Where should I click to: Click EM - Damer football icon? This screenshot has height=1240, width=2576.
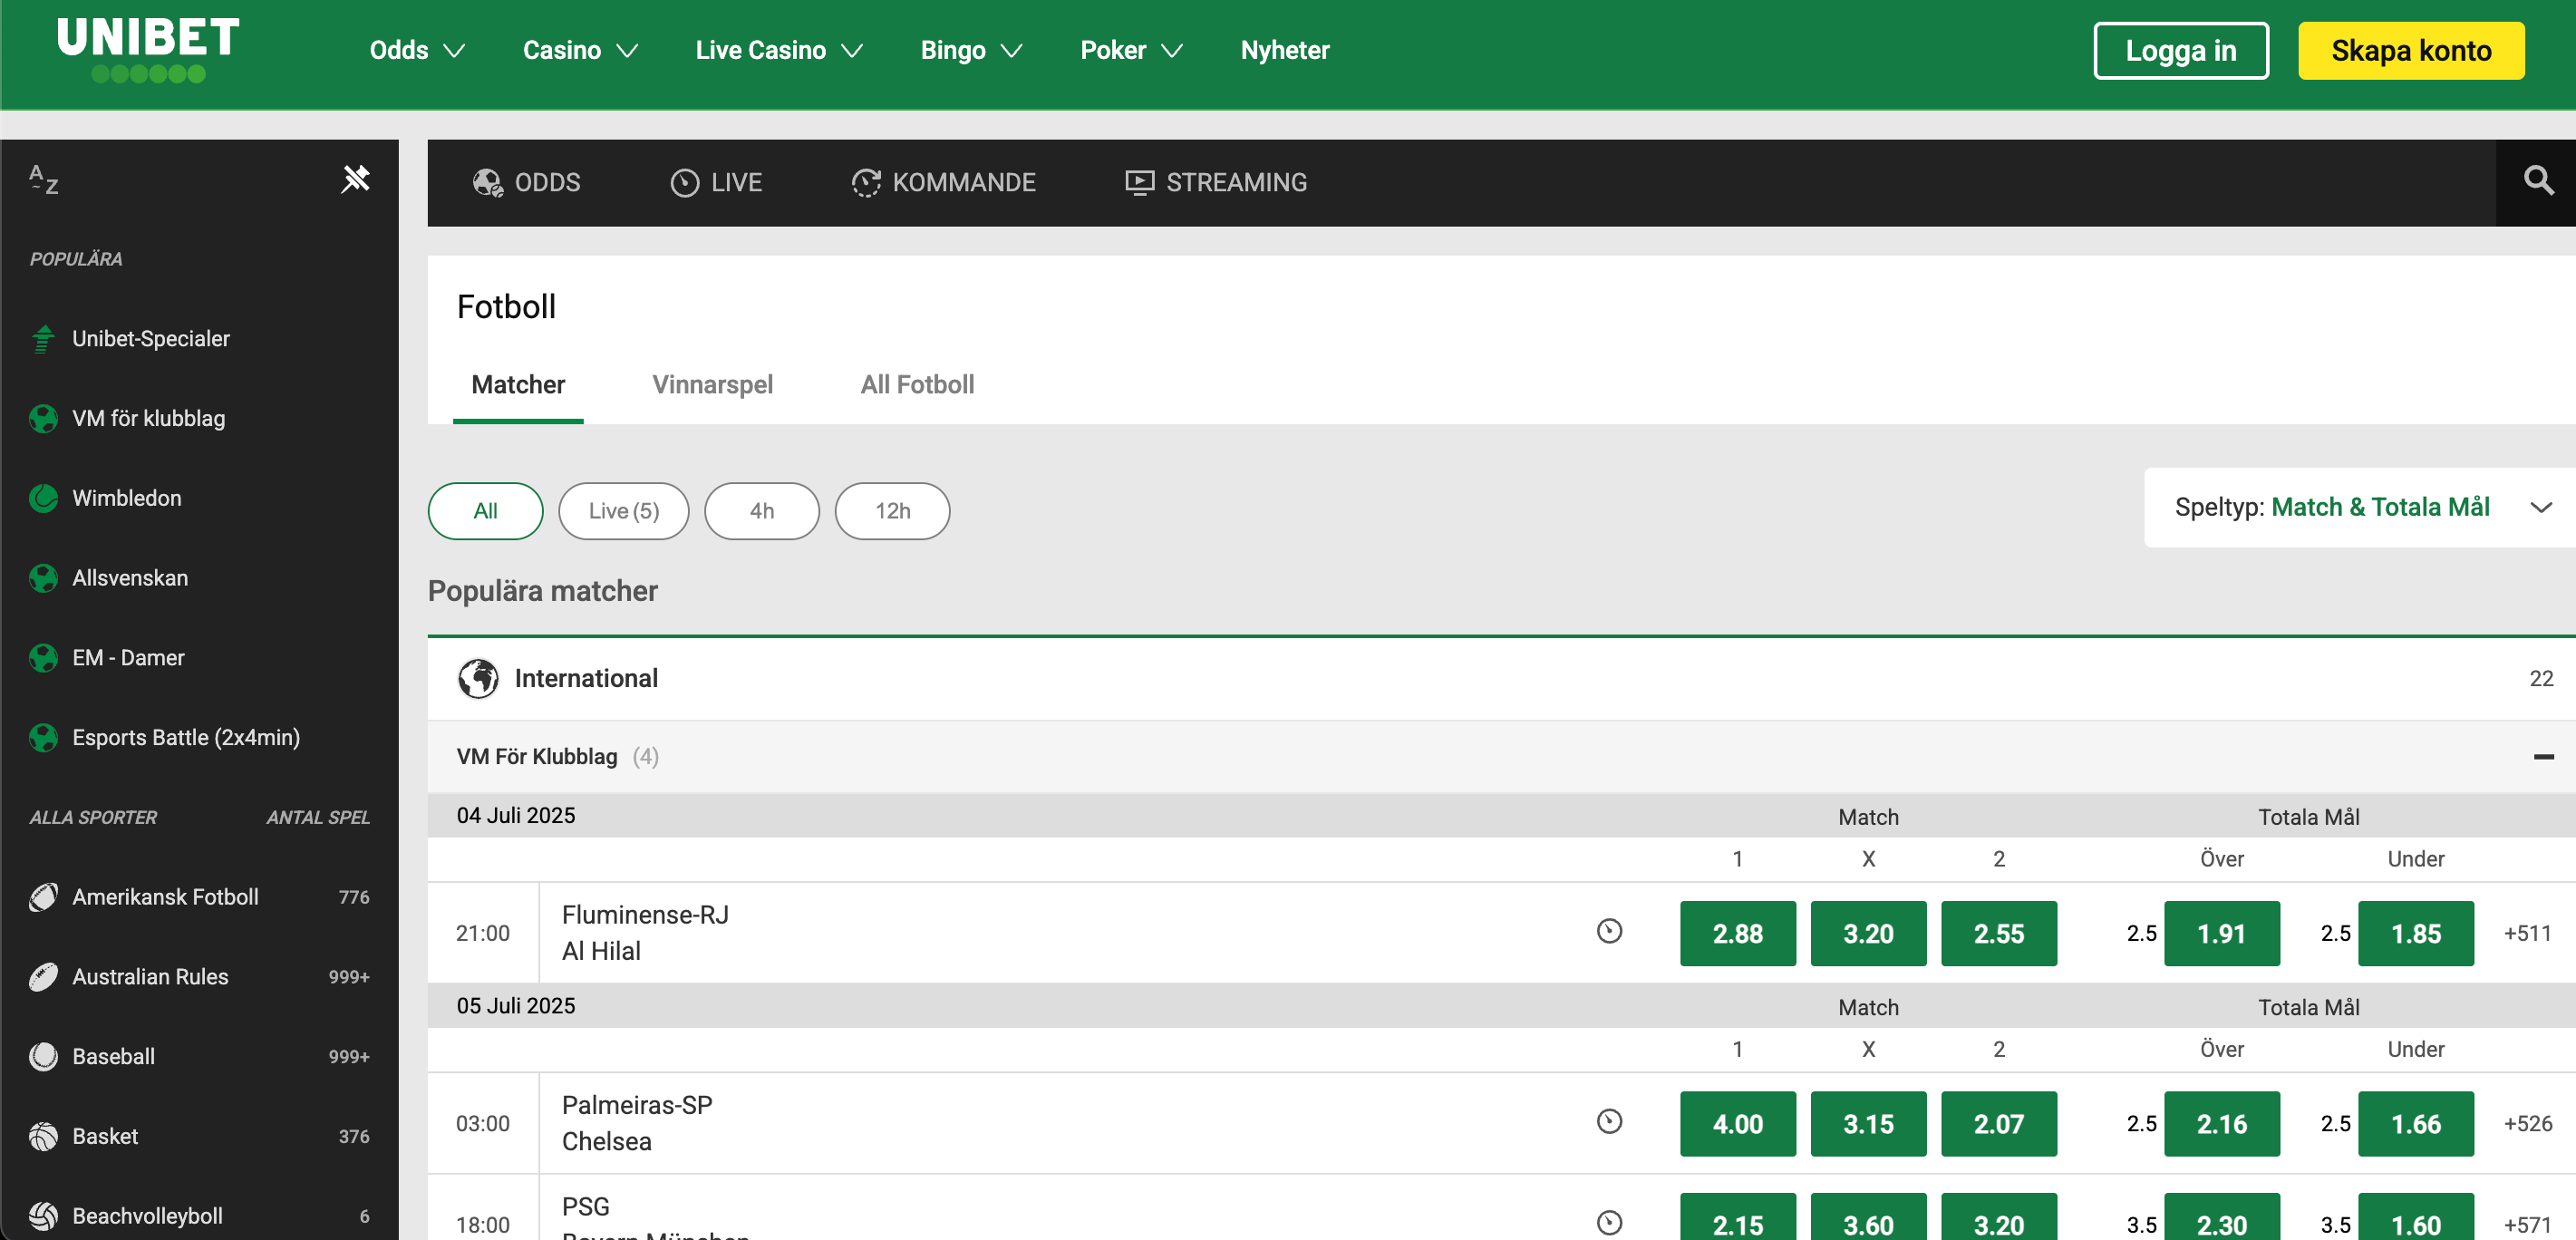[43, 658]
